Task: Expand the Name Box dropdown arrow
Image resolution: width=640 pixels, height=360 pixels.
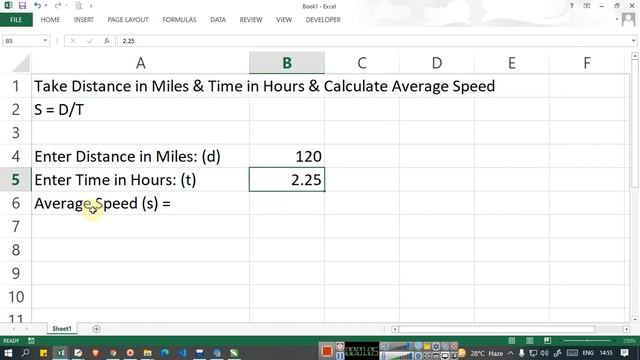Action: [x=45, y=41]
